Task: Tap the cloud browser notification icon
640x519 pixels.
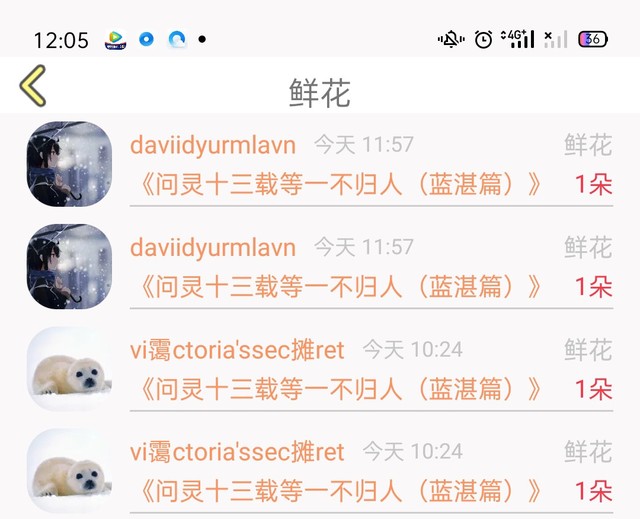Action: 177,40
